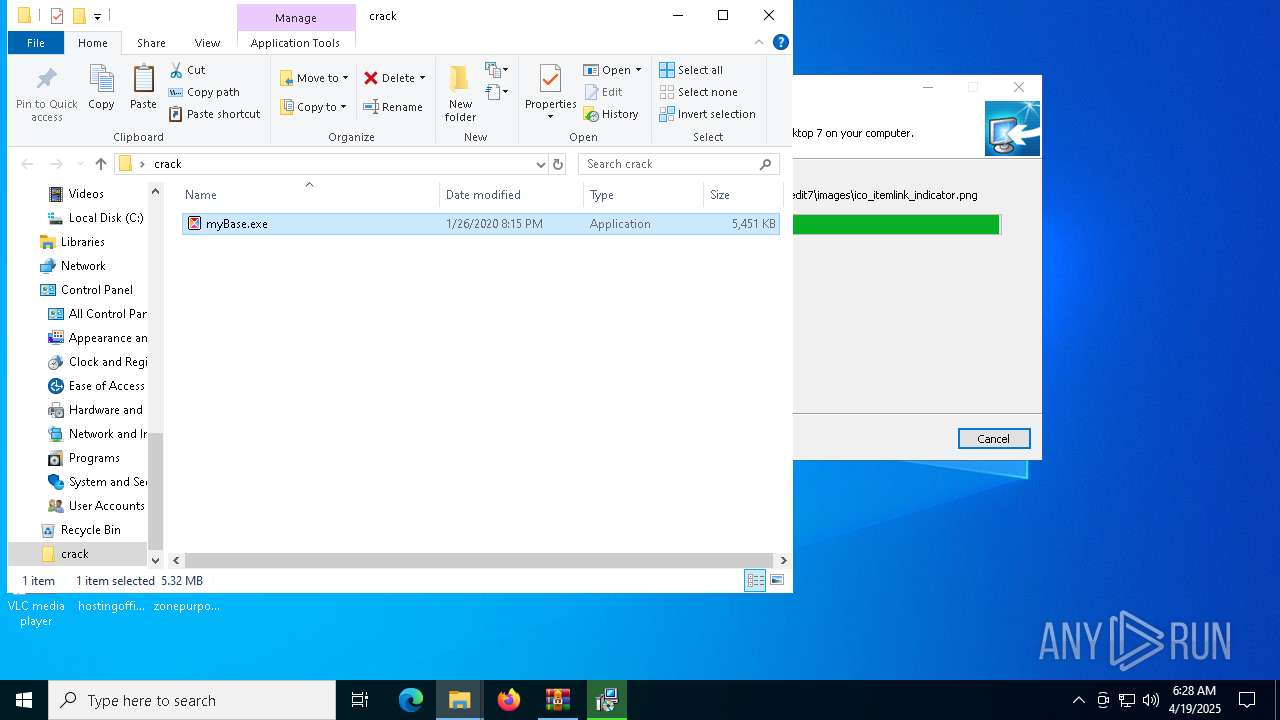Screen dimensions: 1280x720
Task: Click taskbar search box
Action: point(192,700)
